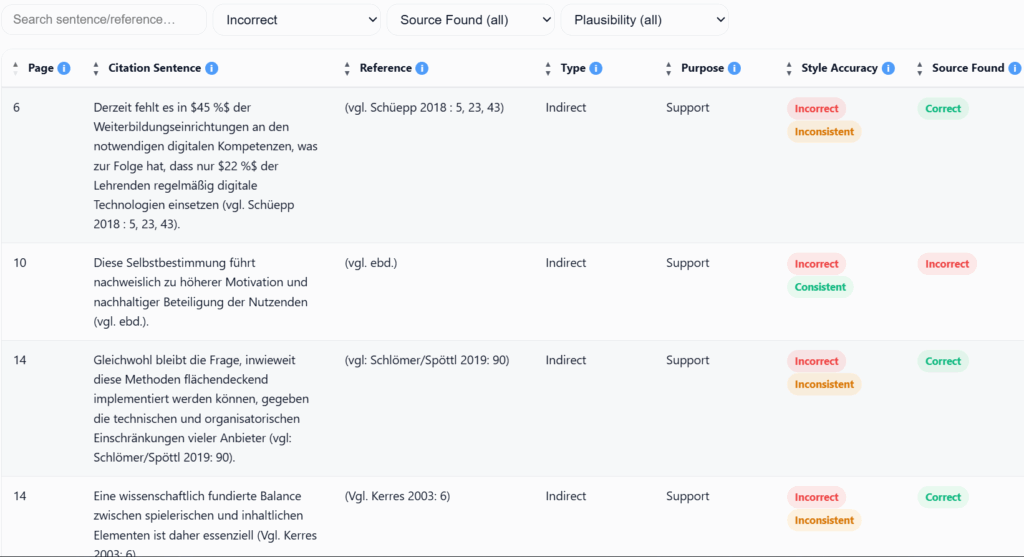
Task: Click the Reference column header
Action: (x=385, y=68)
